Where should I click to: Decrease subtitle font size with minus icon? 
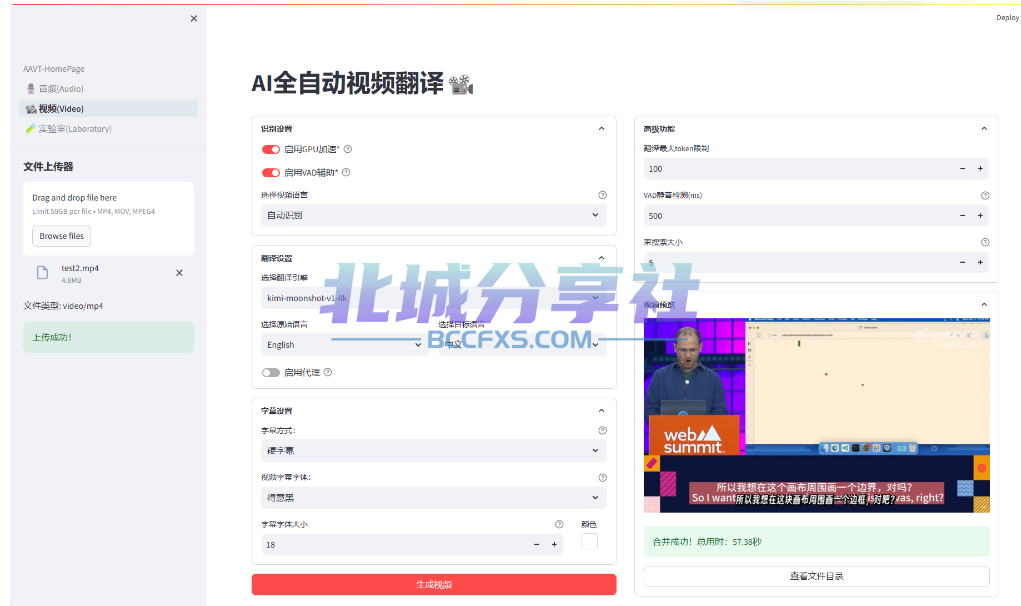(537, 544)
